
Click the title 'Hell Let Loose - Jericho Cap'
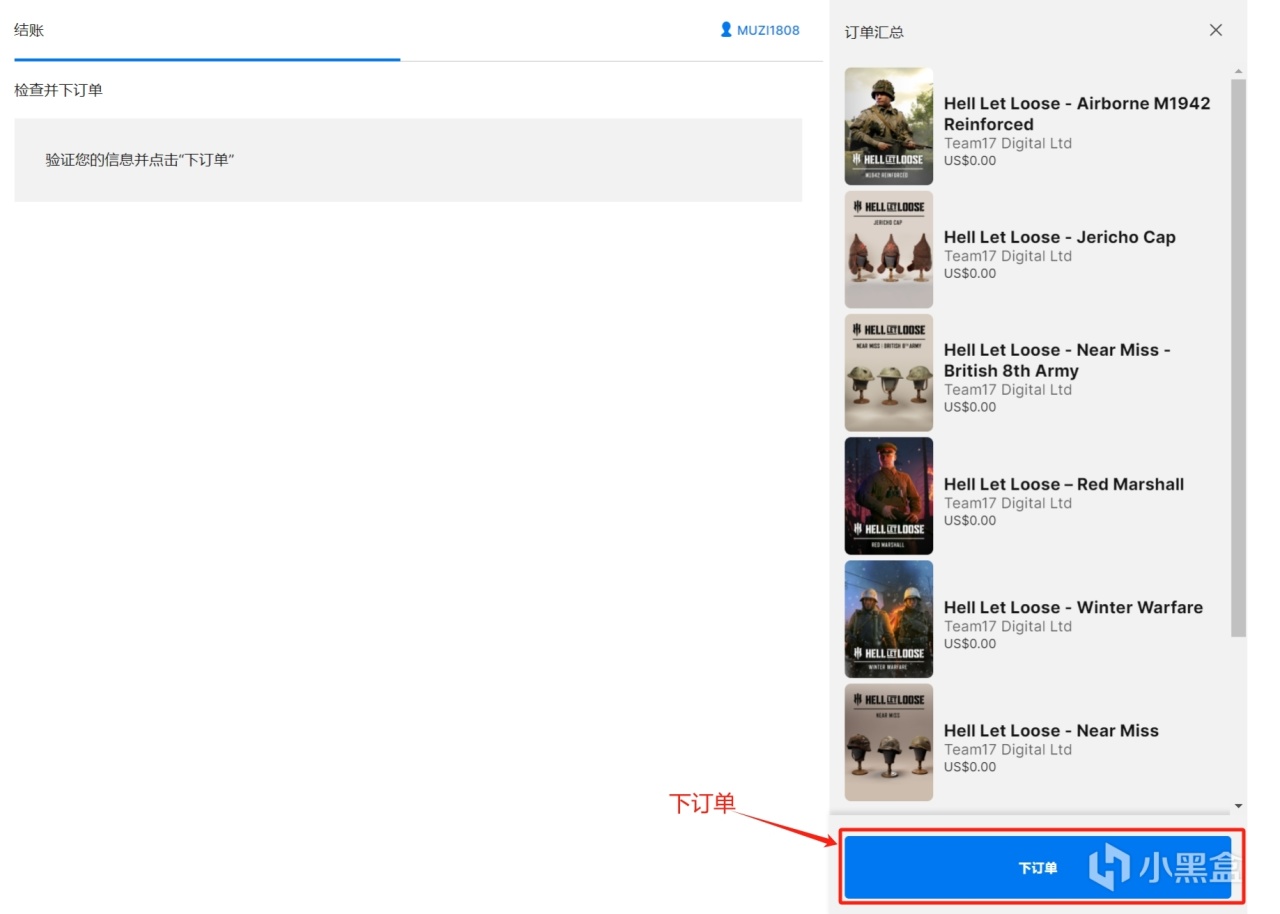tap(1060, 237)
